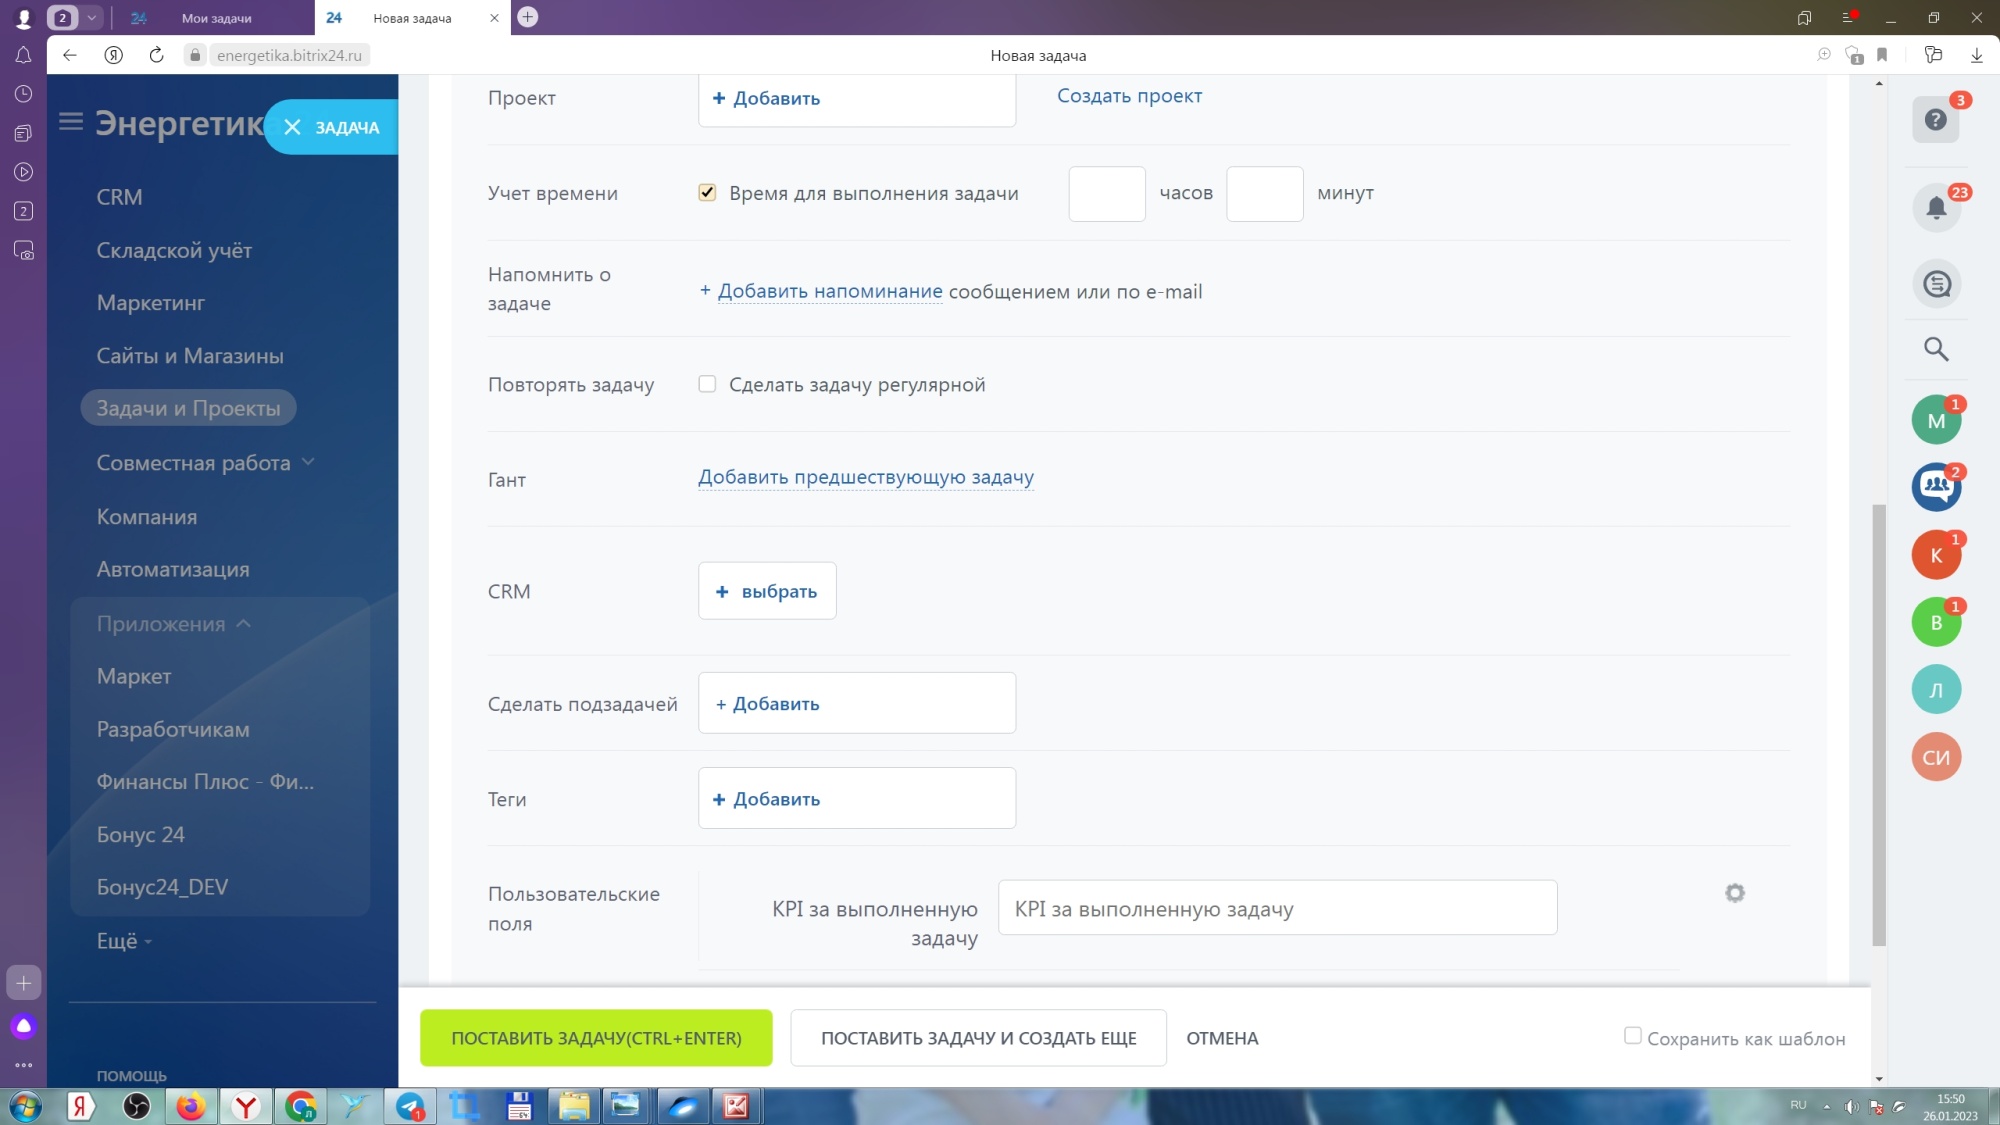This screenshot has width=2000, height=1125.
Task: Go back with browser arrow
Action: point(69,55)
